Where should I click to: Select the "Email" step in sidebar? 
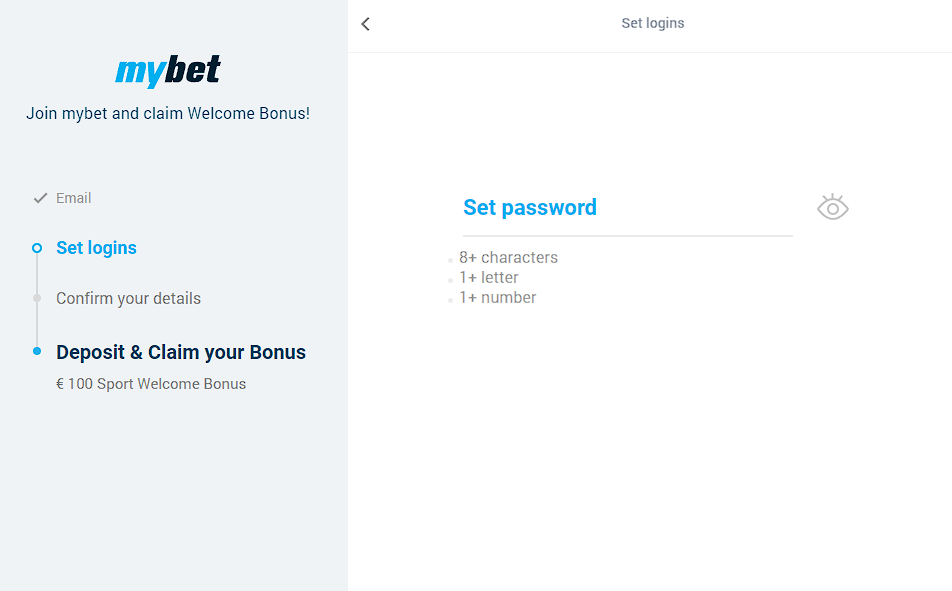[x=73, y=197]
